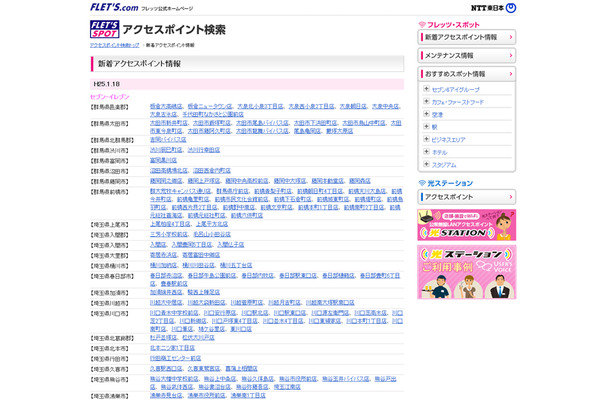Expand the カフェ・ファーストフード plus icon
The image size is (610, 400).
[426, 102]
